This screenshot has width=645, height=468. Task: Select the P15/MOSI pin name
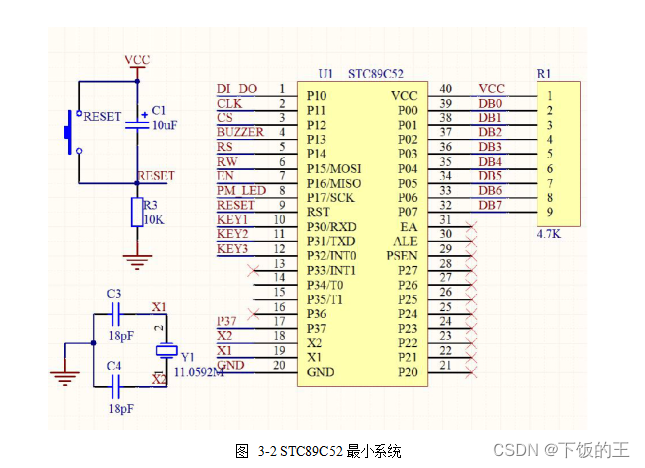[x=334, y=169]
